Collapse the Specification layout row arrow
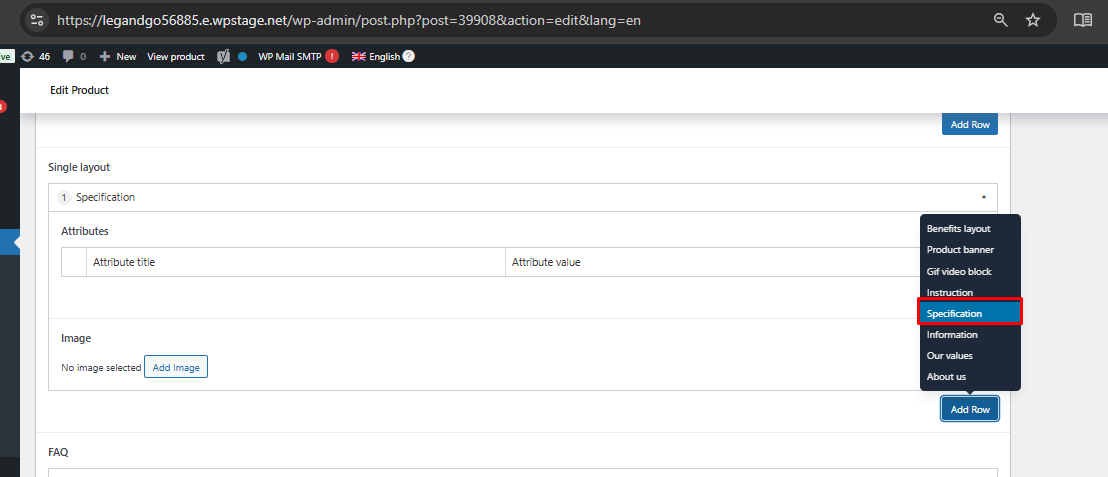Image resolution: width=1108 pixels, height=477 pixels. 983,198
